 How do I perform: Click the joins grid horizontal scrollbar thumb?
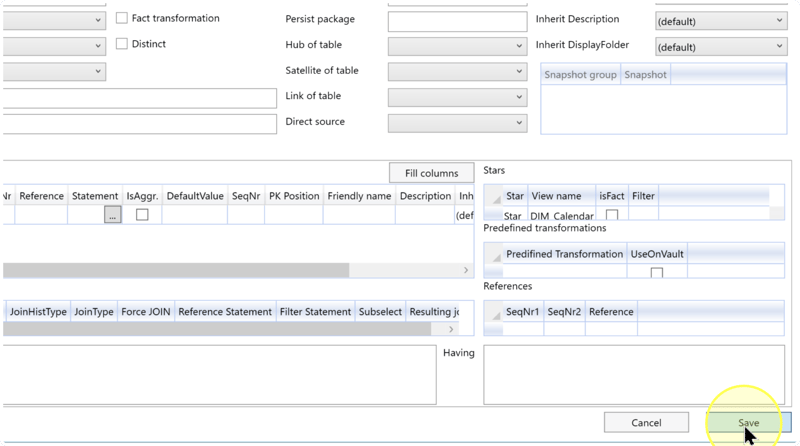(x=217, y=329)
